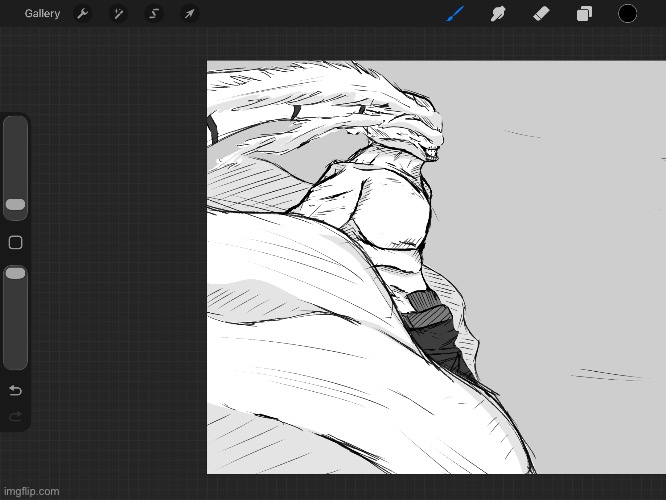
Task: Click the brush size slider handle
Action: 16,205
